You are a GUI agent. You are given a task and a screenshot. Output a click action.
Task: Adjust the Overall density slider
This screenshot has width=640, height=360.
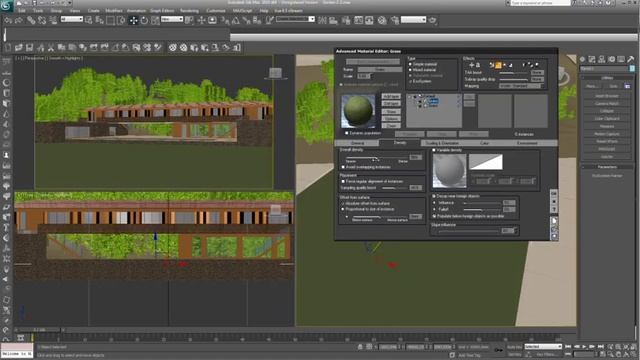[x=376, y=158]
